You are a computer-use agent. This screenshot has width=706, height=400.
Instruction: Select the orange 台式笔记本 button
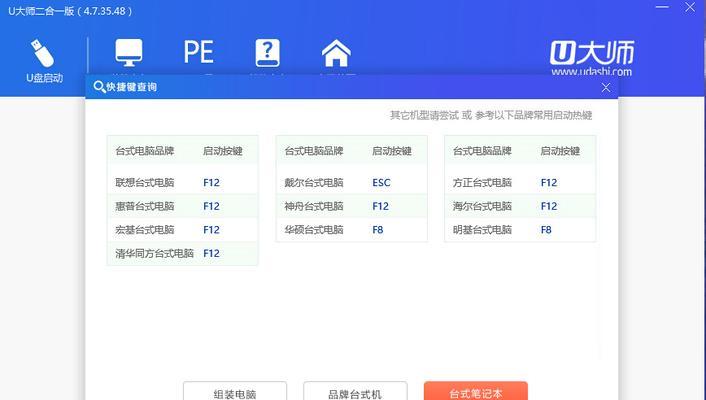[x=475, y=391]
